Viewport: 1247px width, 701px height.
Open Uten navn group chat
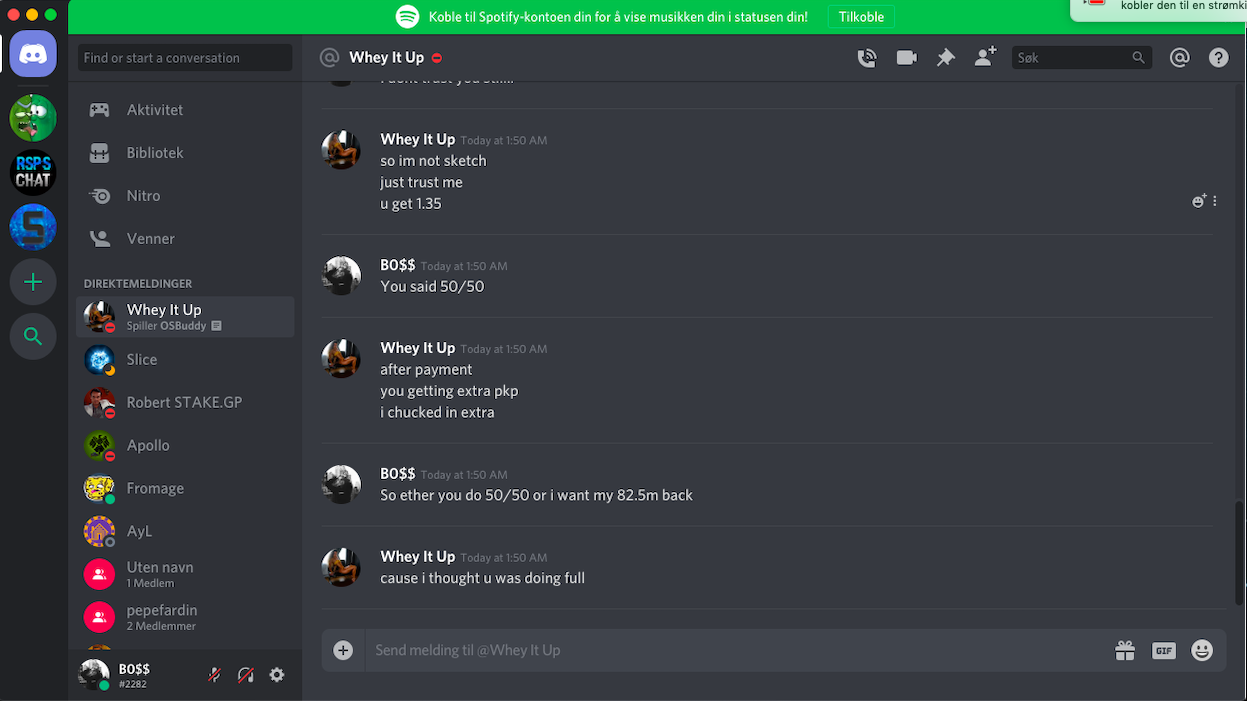coord(185,574)
